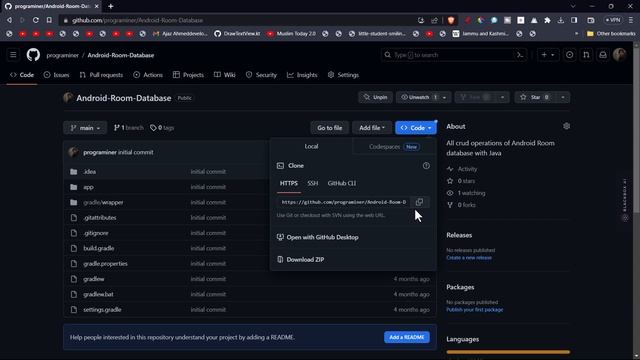Switch to the Security tab

click(x=261, y=75)
